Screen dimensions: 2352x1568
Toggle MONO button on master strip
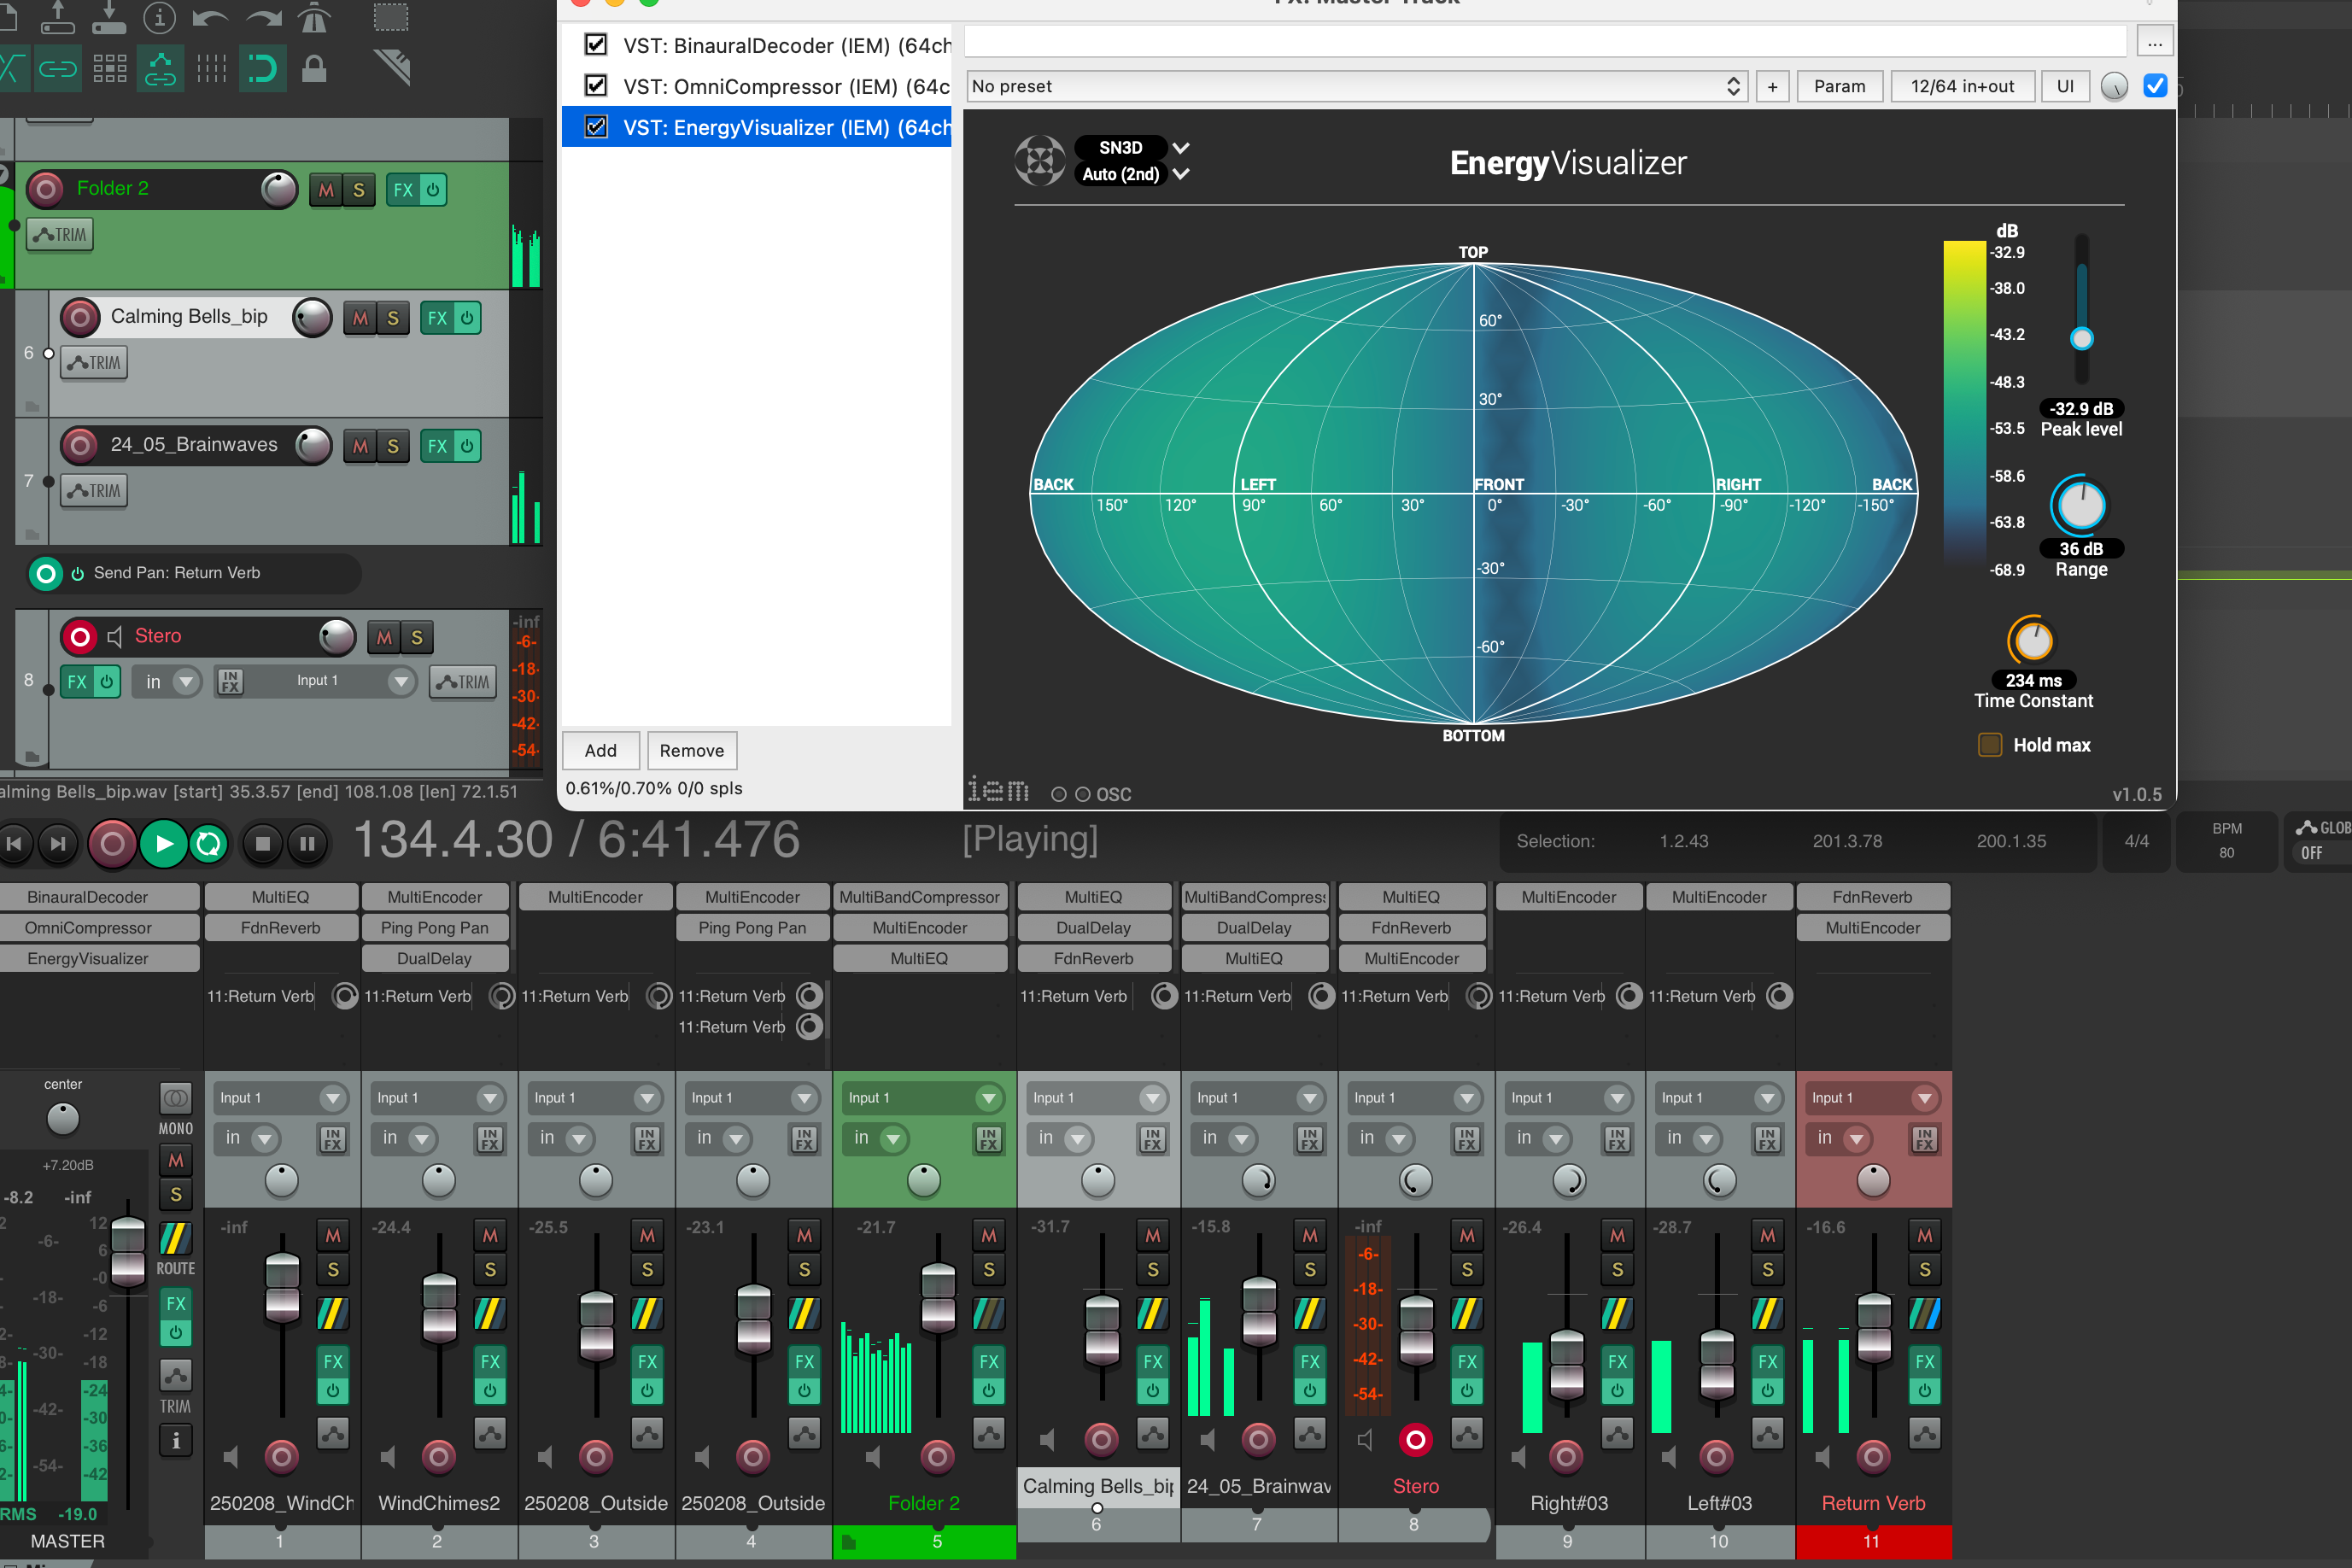(176, 1099)
